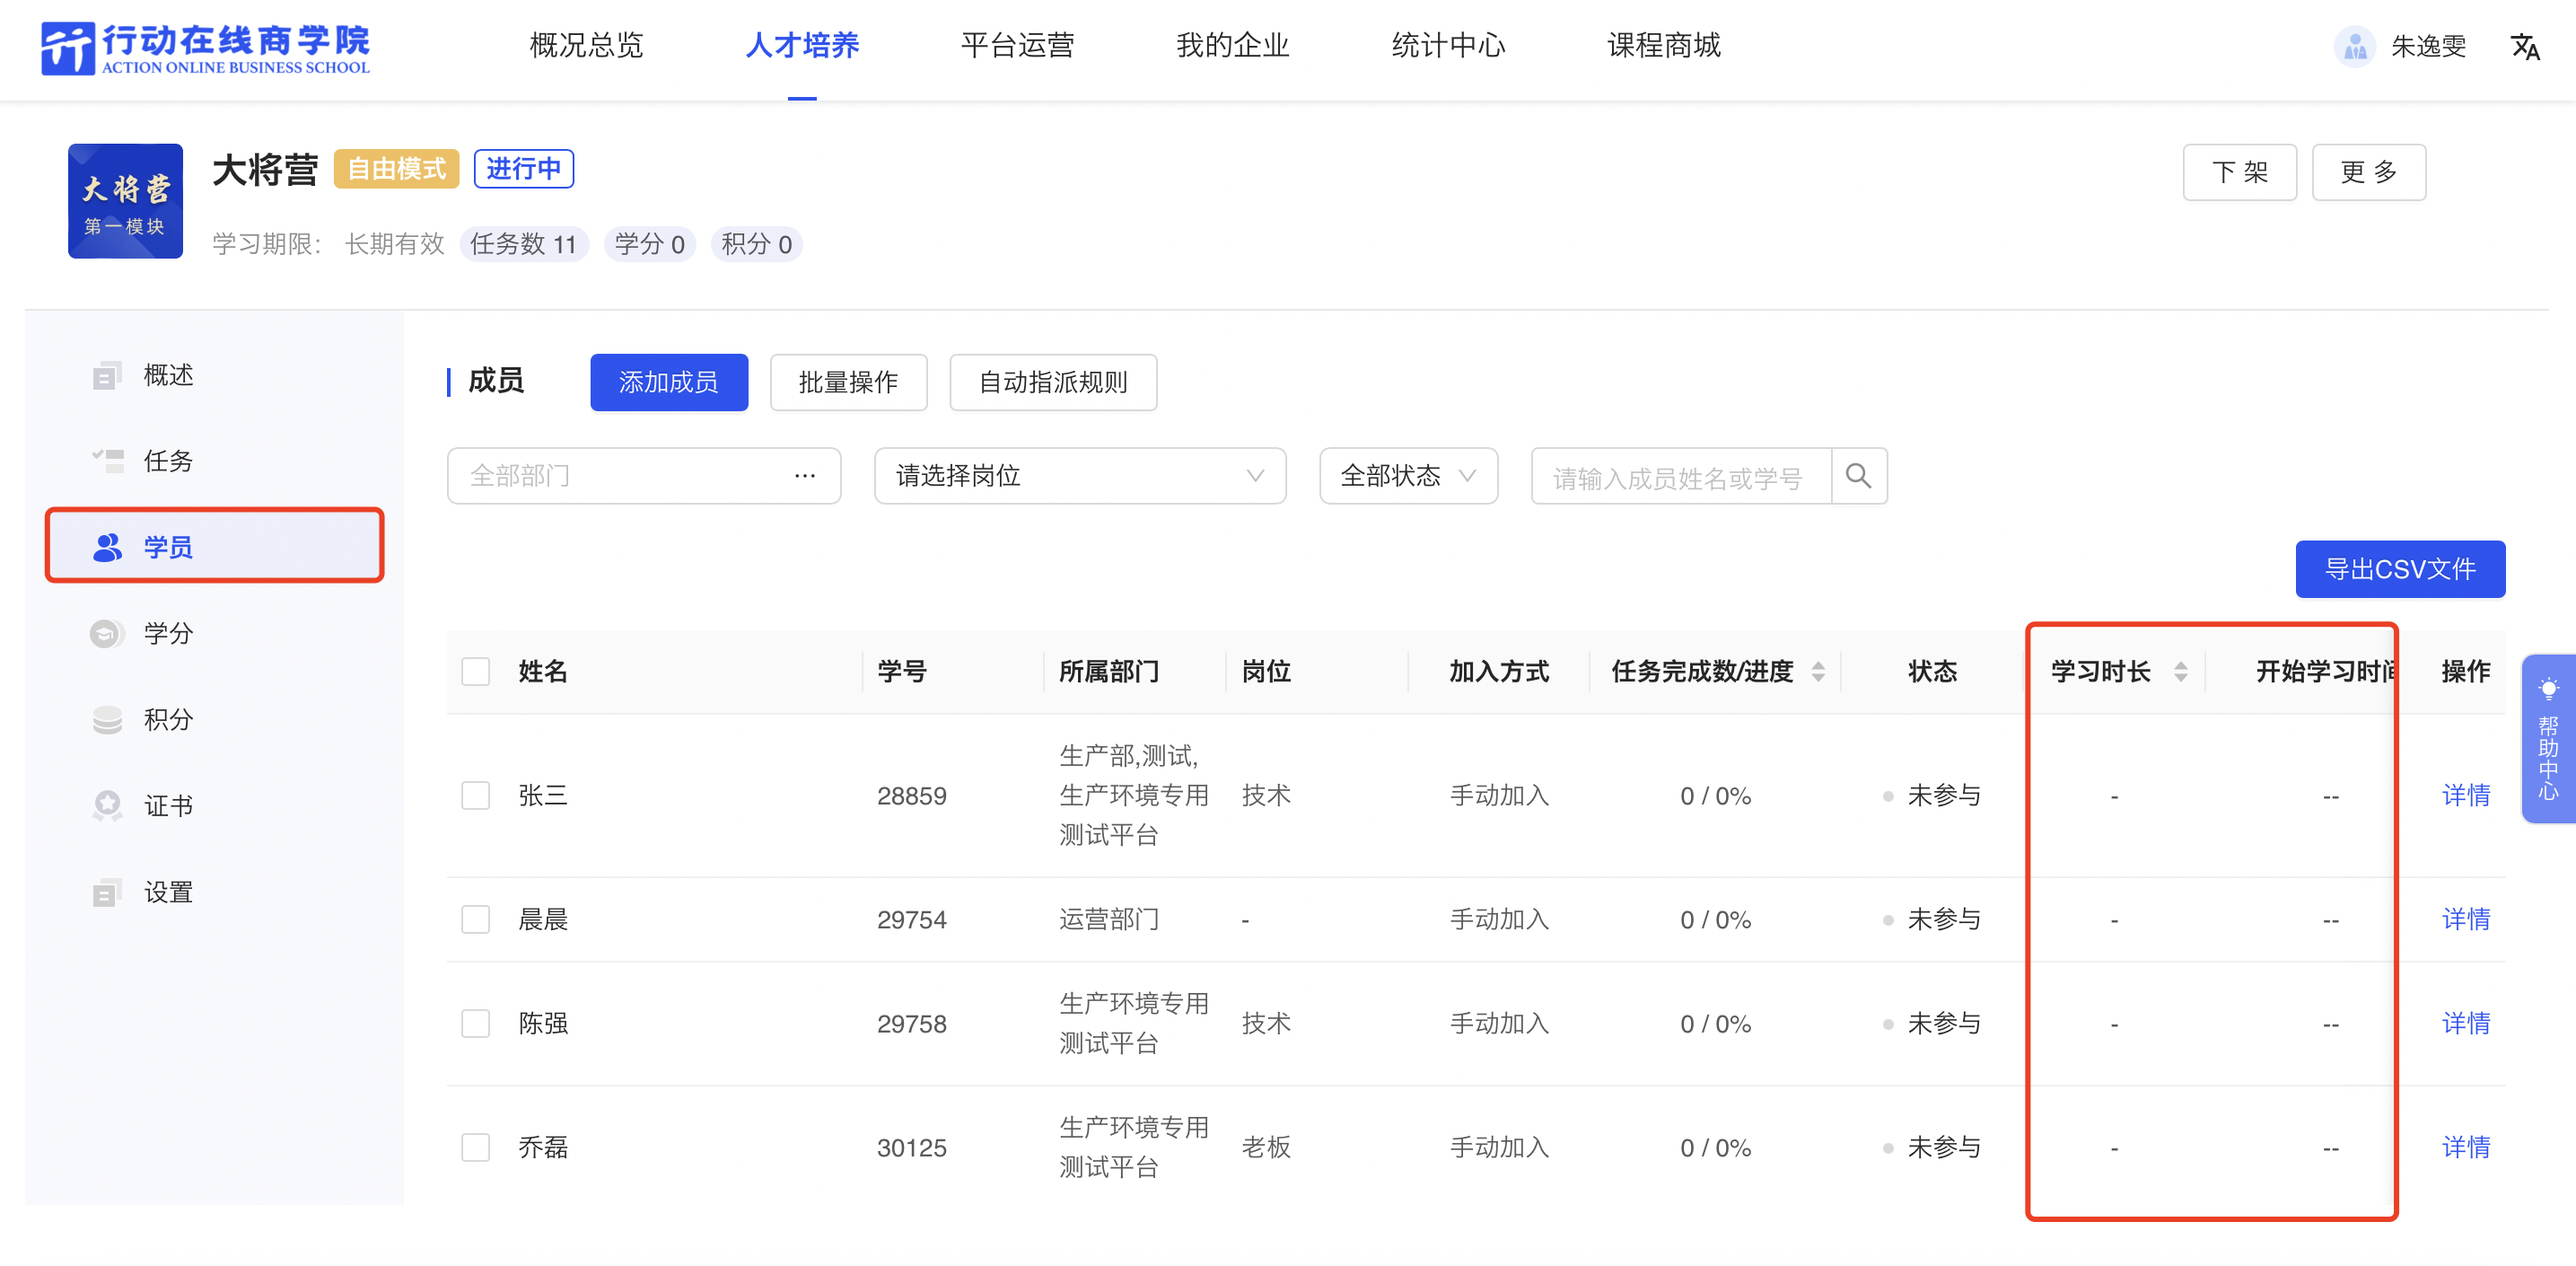Click the user avatar icon
2576x1266 pixels.
click(2353, 46)
